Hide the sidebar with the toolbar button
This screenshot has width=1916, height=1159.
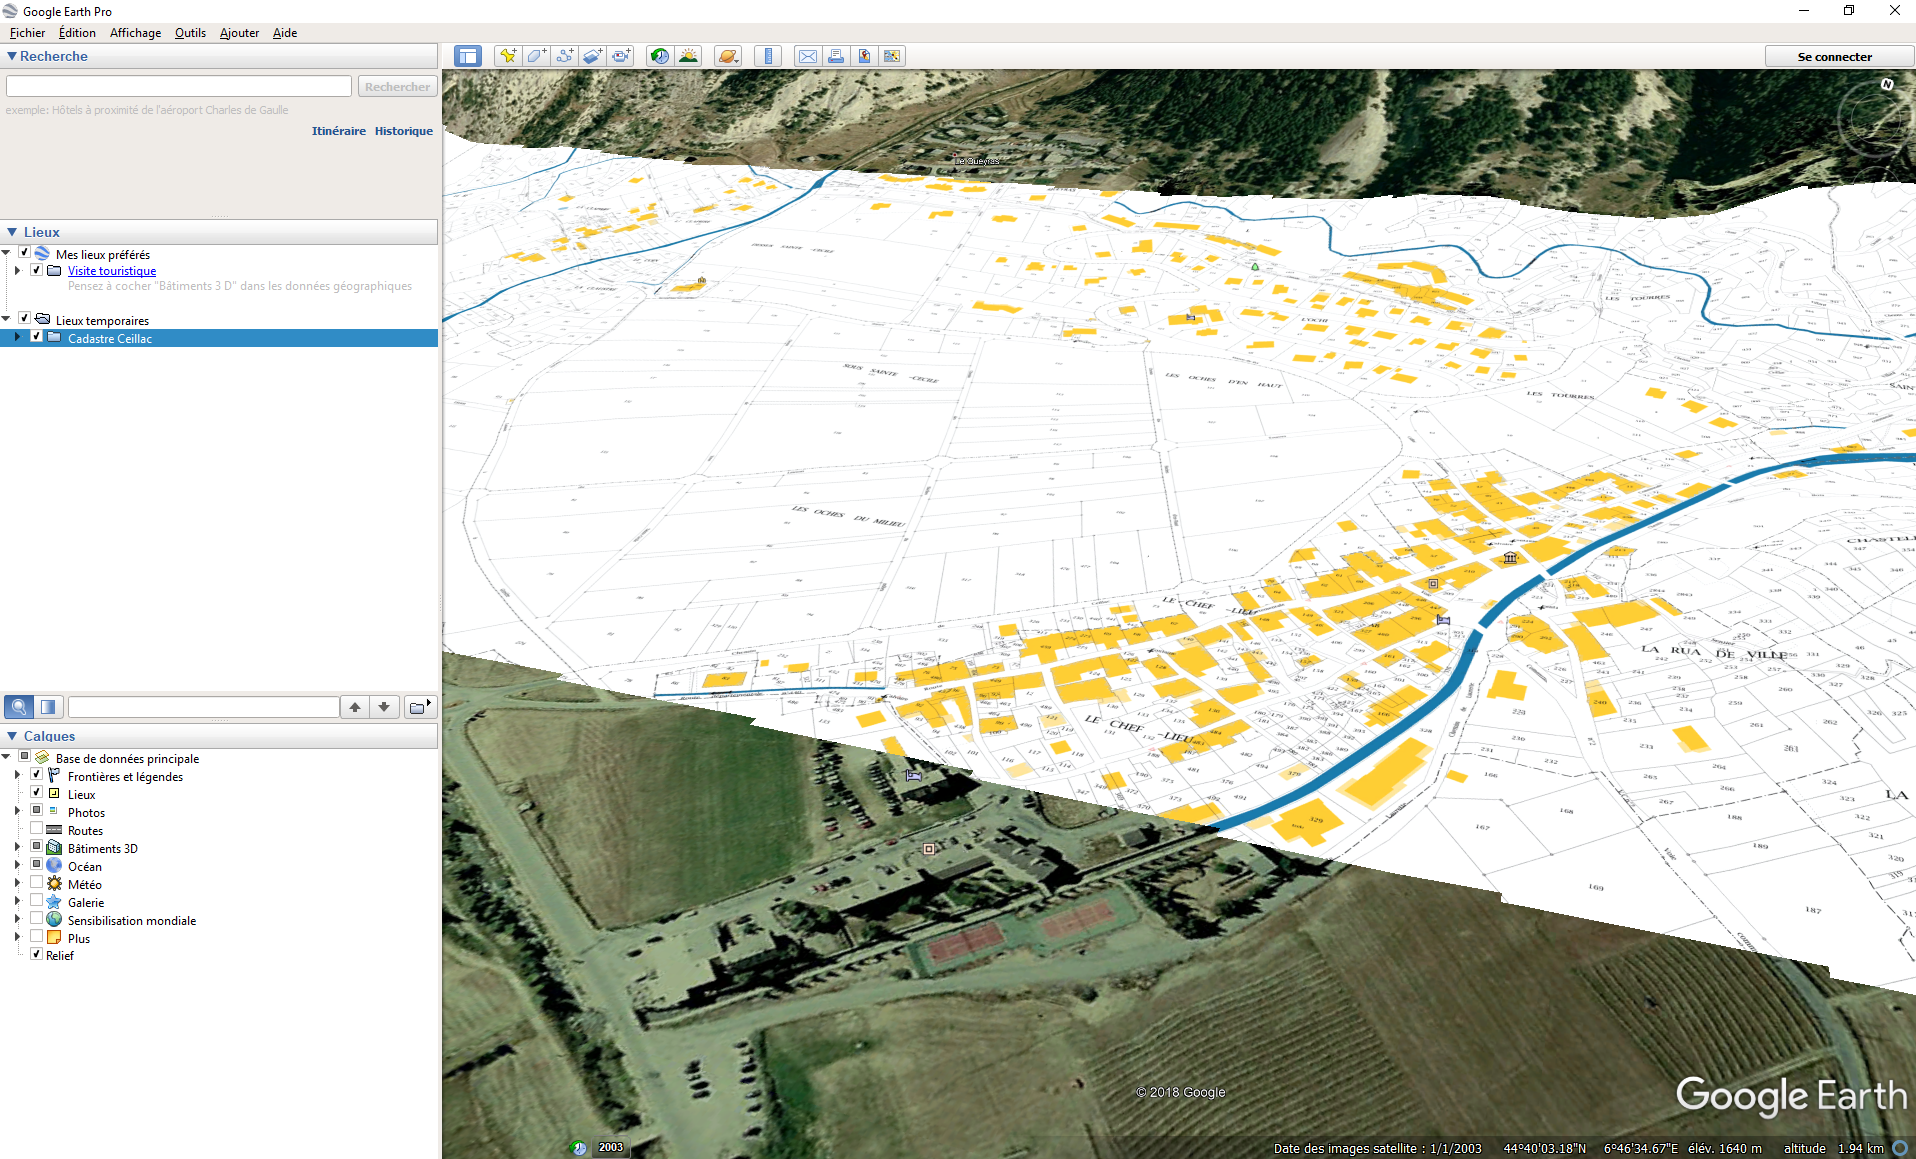click(x=468, y=56)
